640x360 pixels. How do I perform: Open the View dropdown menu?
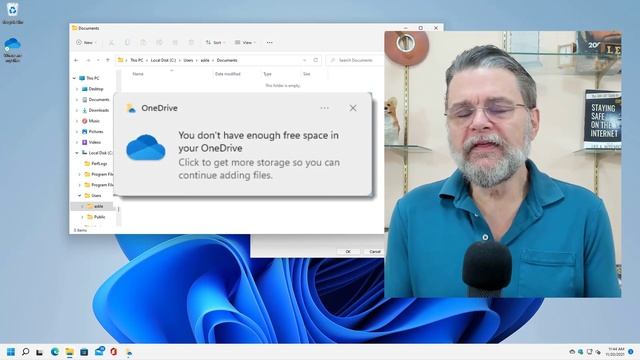pyautogui.click(x=245, y=42)
